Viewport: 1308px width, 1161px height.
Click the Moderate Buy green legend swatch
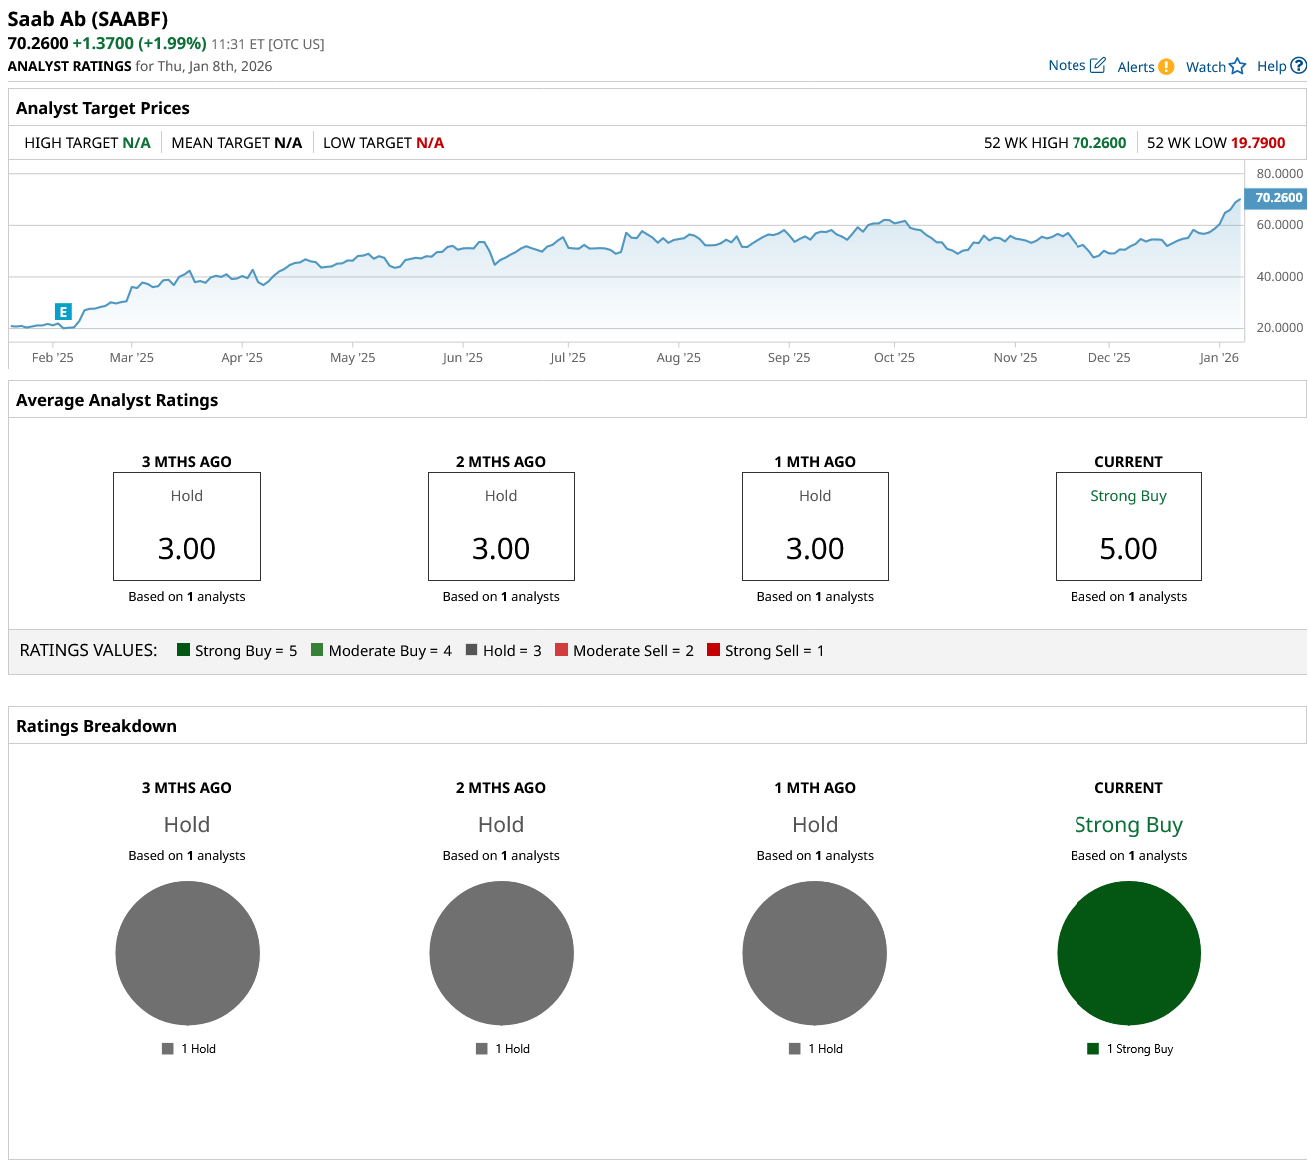[x=317, y=650]
